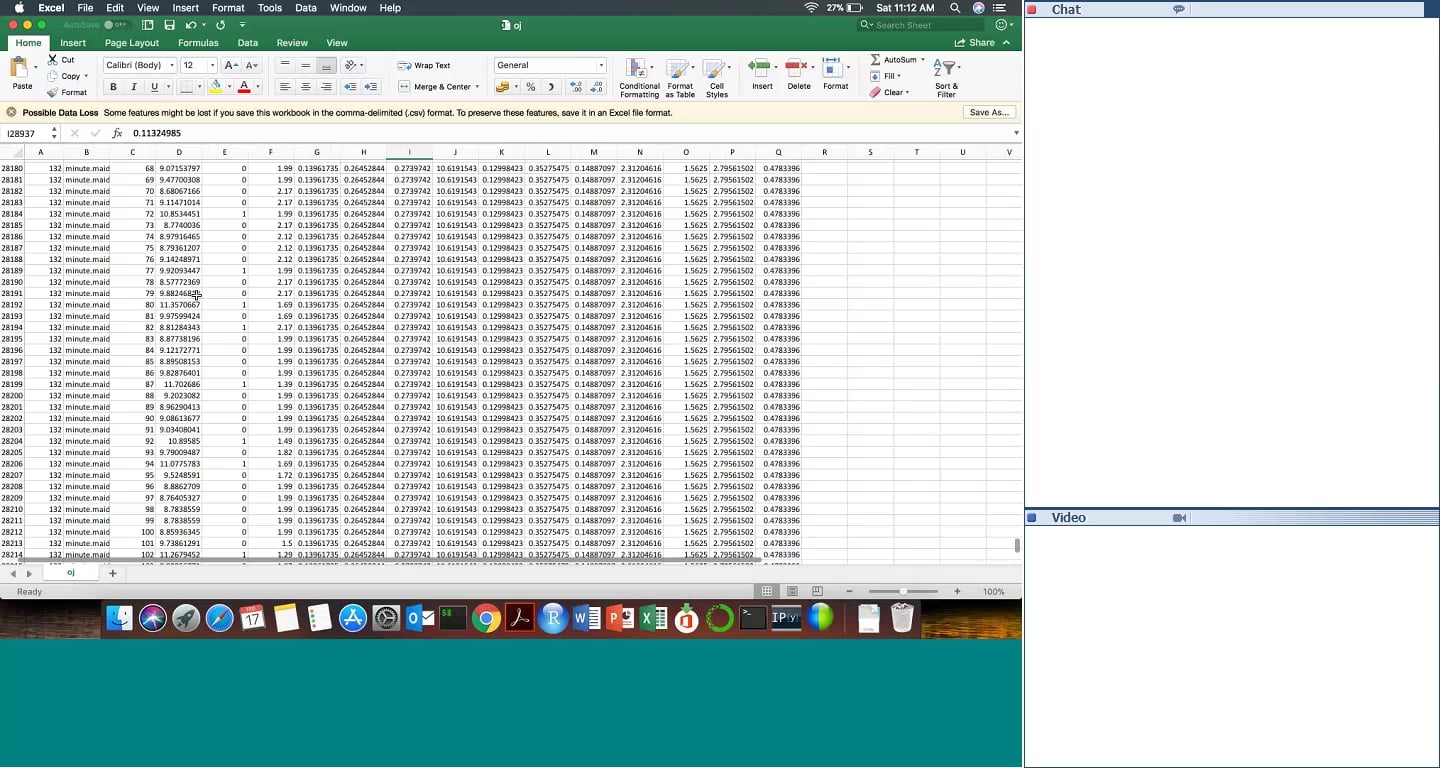Screen dimensions: 1440x768
Task: Dismiss the Possible Data Loss warning
Action: tap(11, 113)
